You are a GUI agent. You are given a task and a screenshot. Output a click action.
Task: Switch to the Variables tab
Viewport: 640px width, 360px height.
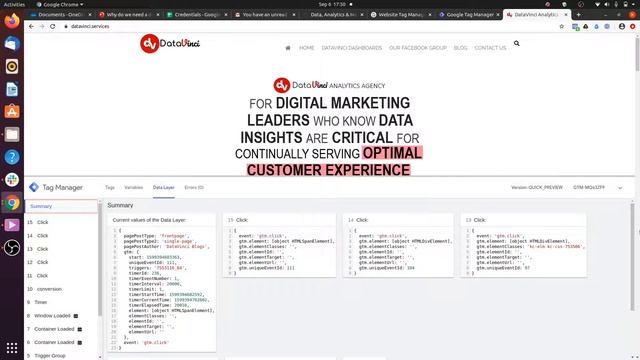coord(133,187)
